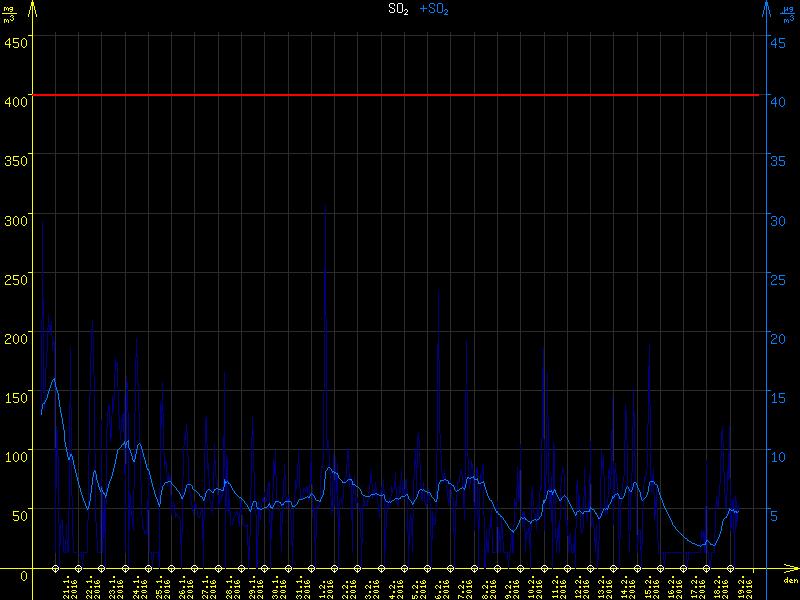Image resolution: width=800 pixels, height=600 pixels.
Task: Click the 45 value on right axis
Action: [x=781, y=42]
